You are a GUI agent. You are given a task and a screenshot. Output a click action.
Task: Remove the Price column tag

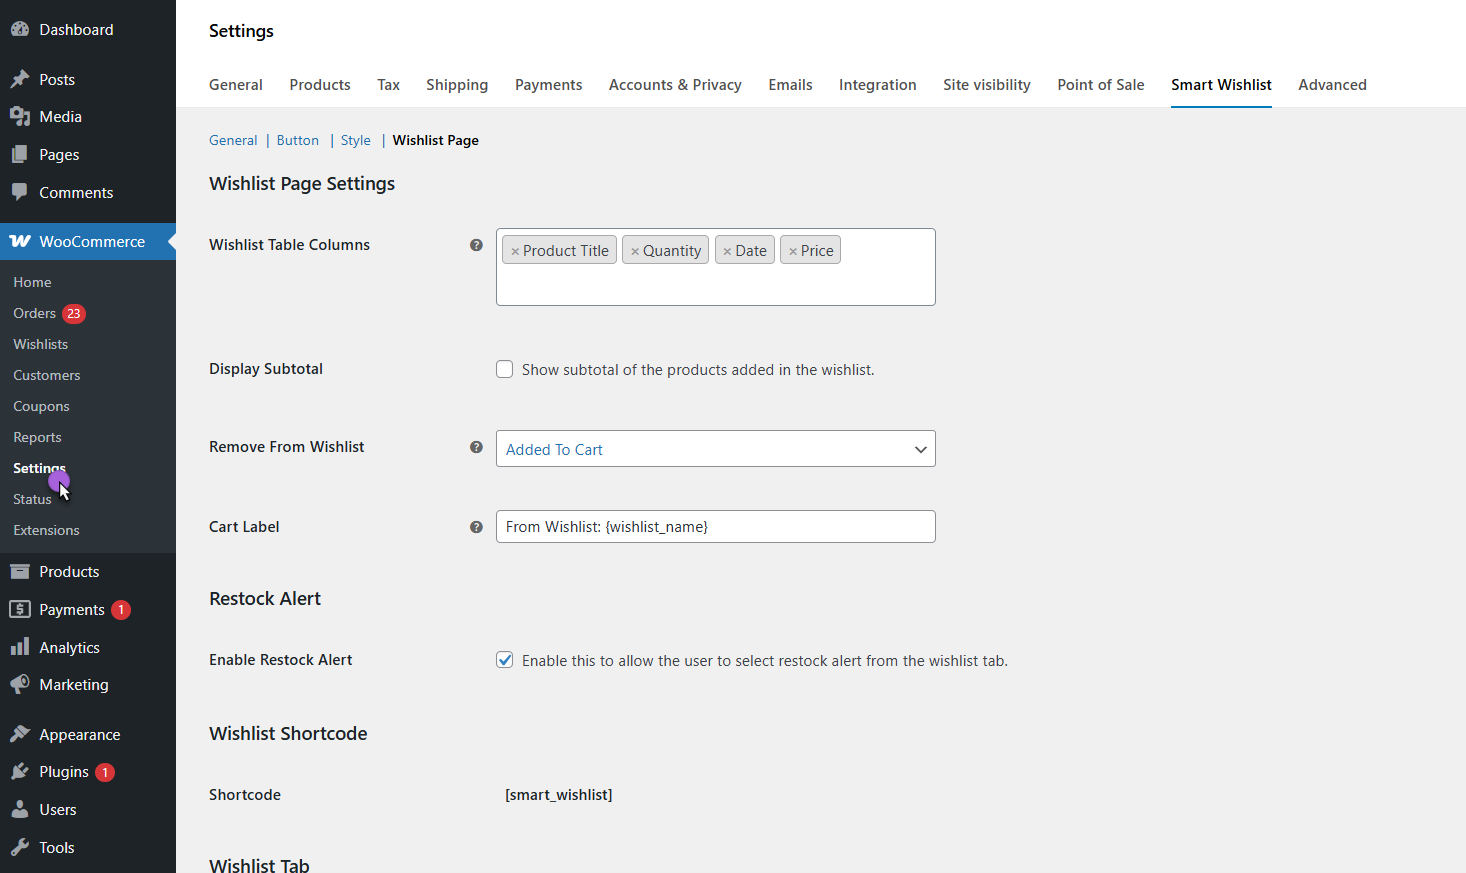click(793, 252)
